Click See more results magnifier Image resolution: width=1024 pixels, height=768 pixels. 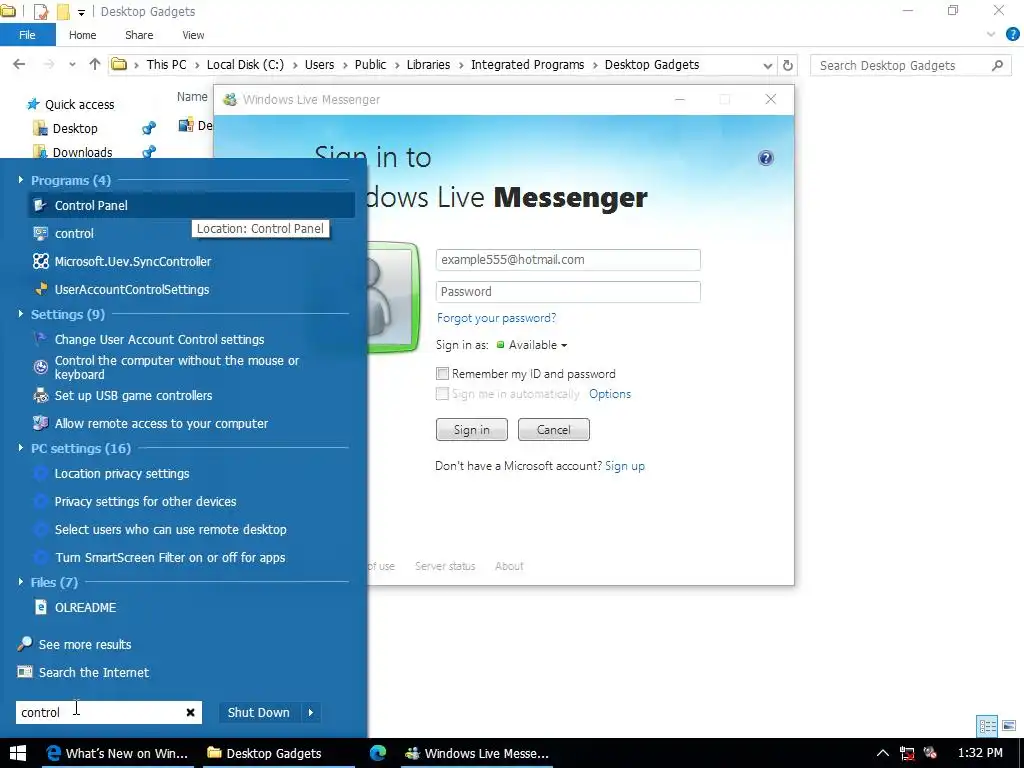[25, 644]
